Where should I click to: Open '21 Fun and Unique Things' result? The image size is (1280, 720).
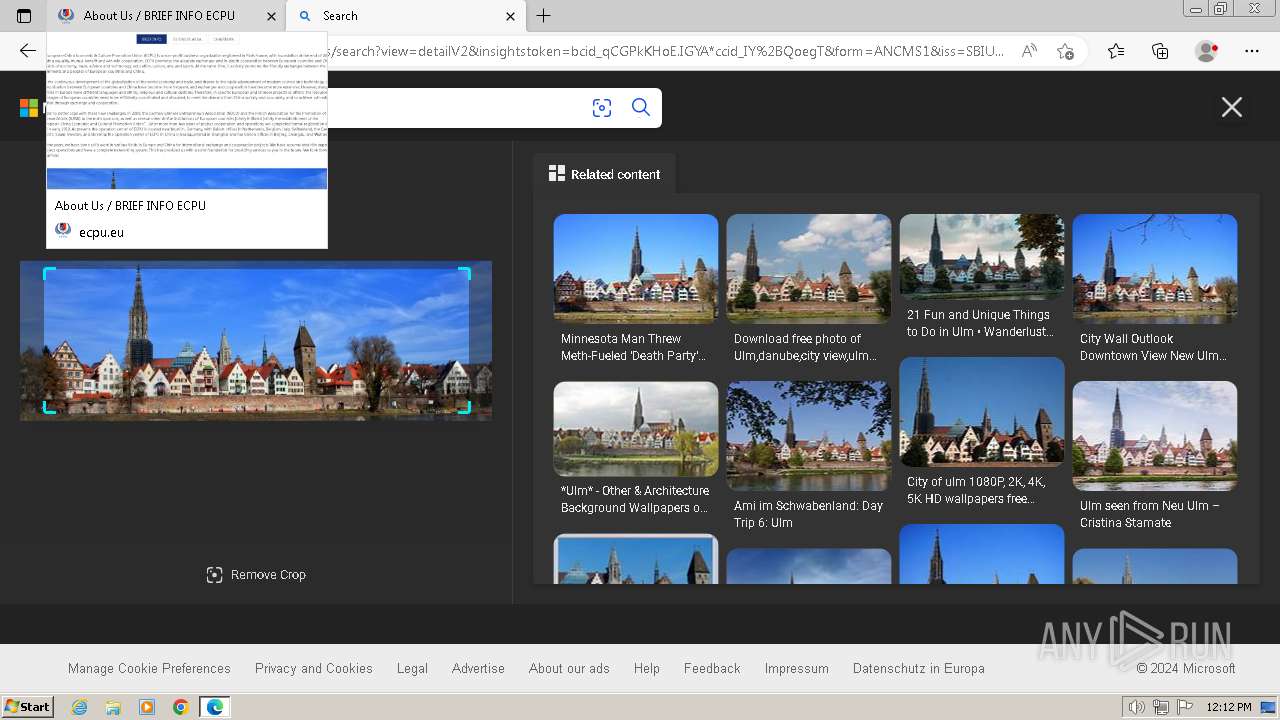click(982, 257)
